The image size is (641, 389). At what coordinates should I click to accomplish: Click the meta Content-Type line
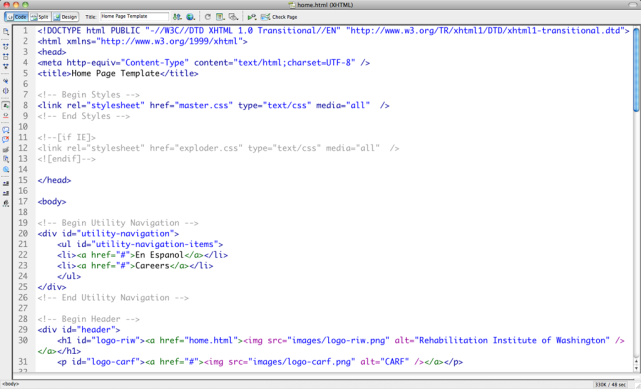[204, 63]
